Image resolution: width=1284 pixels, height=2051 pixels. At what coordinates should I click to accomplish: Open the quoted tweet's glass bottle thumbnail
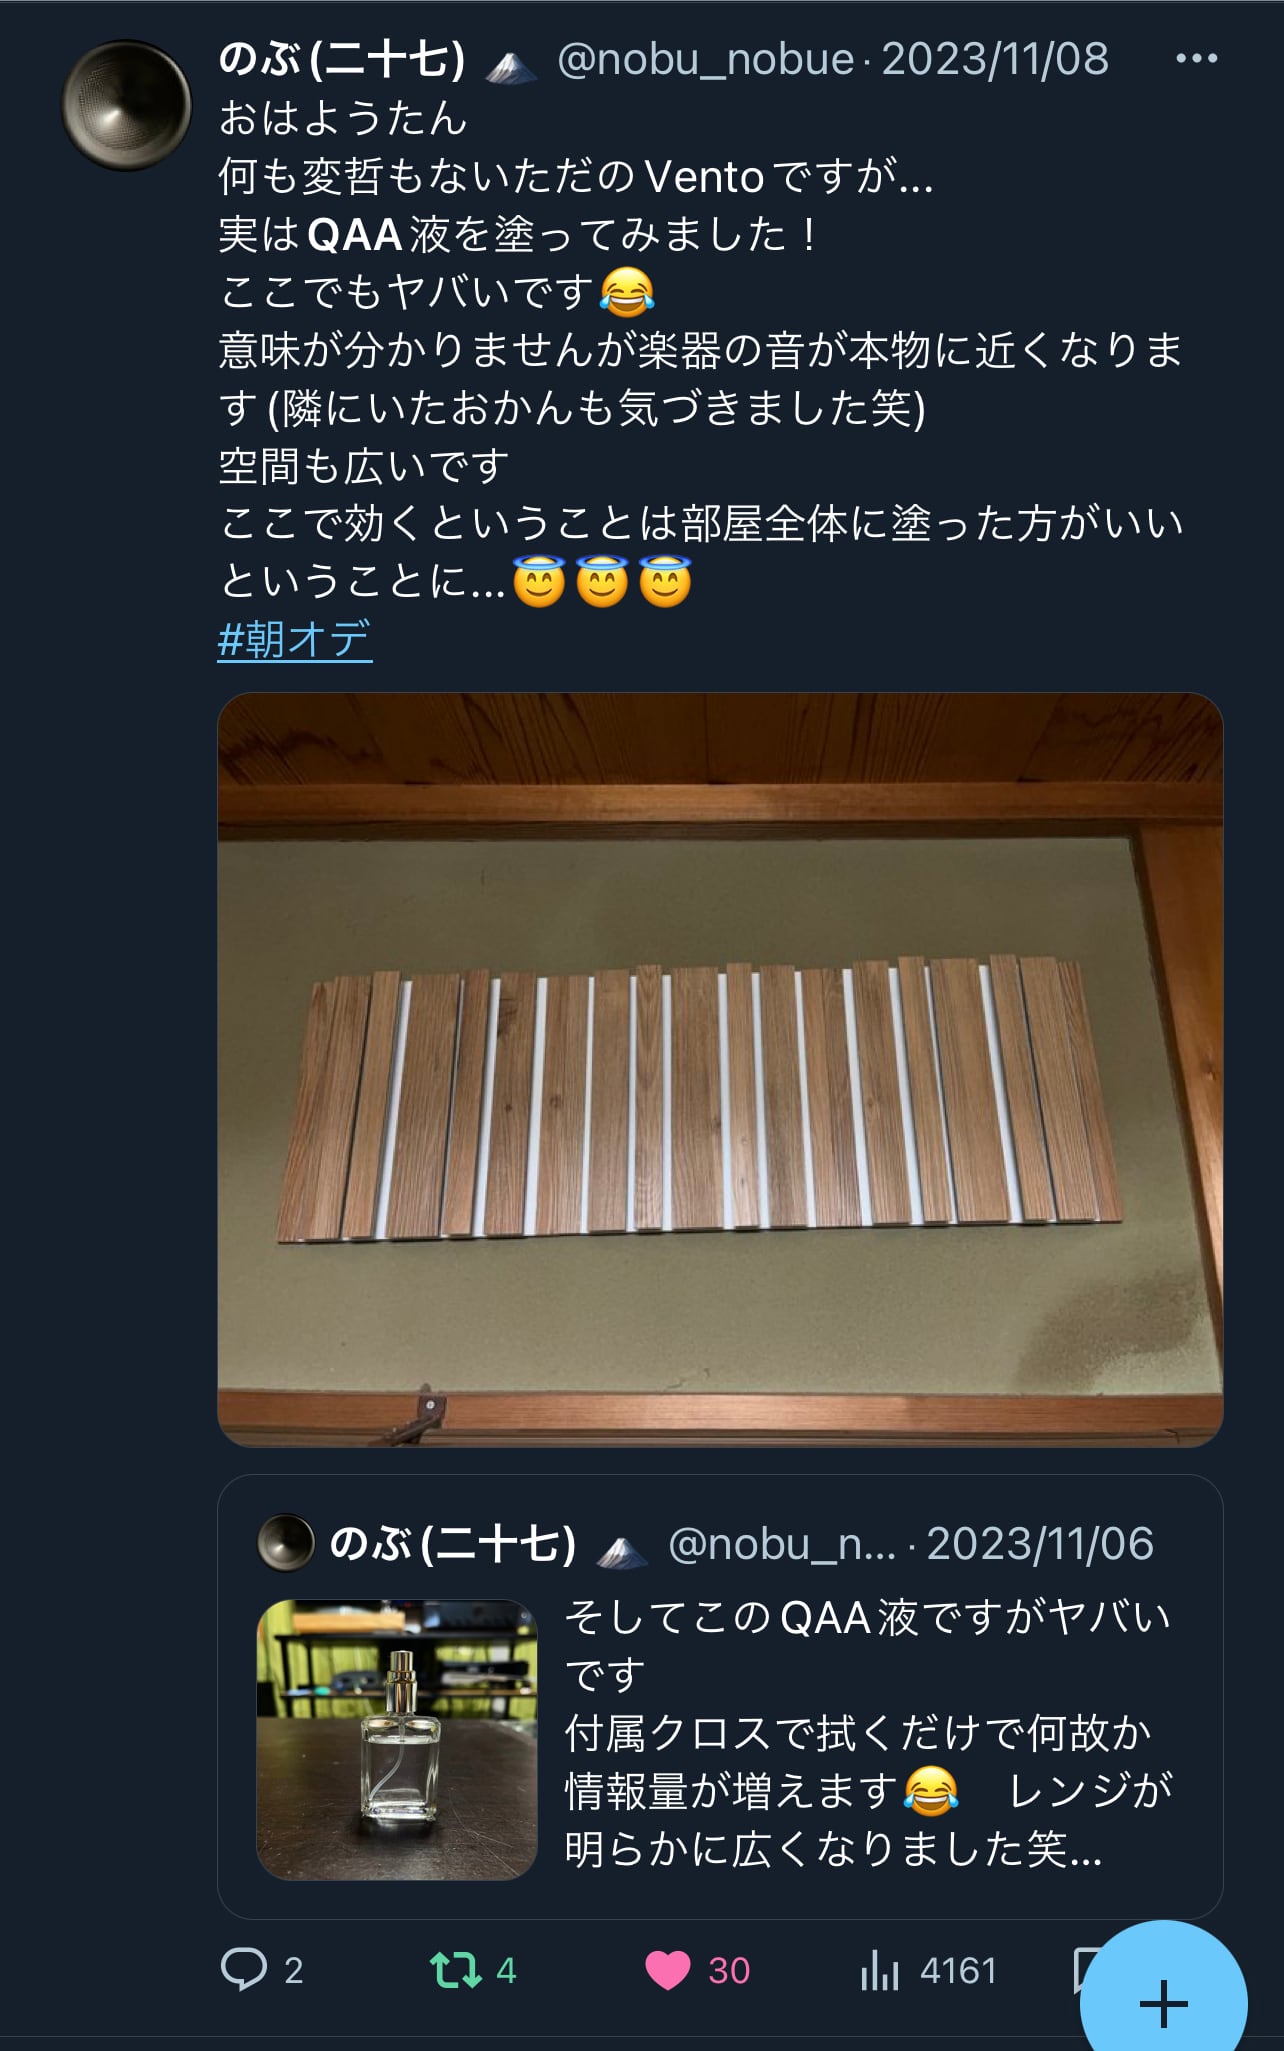[x=397, y=1739]
